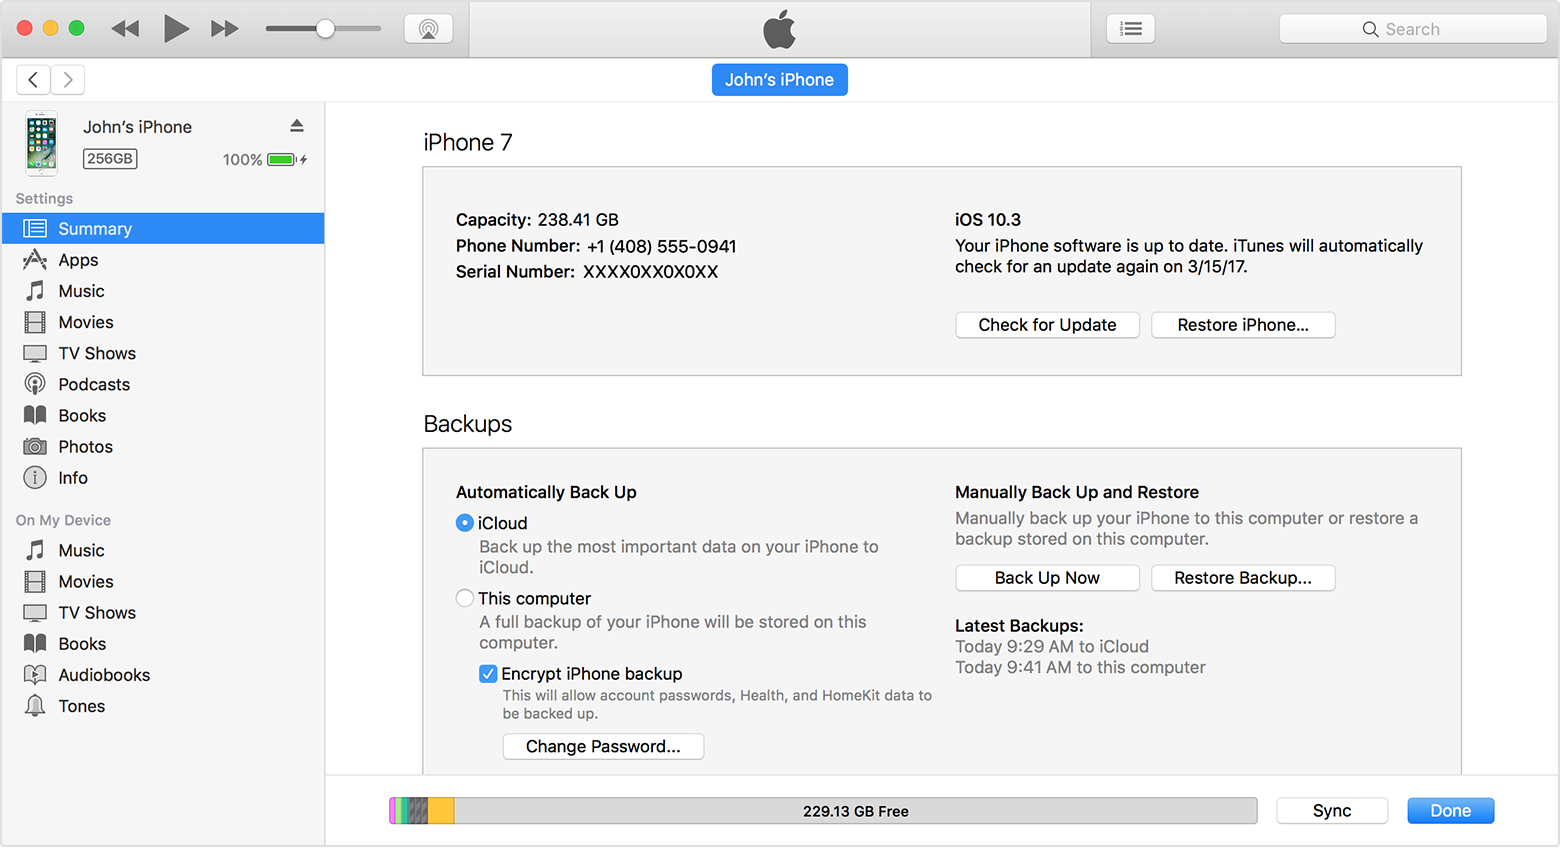Select This computer backup radio button

[465, 598]
